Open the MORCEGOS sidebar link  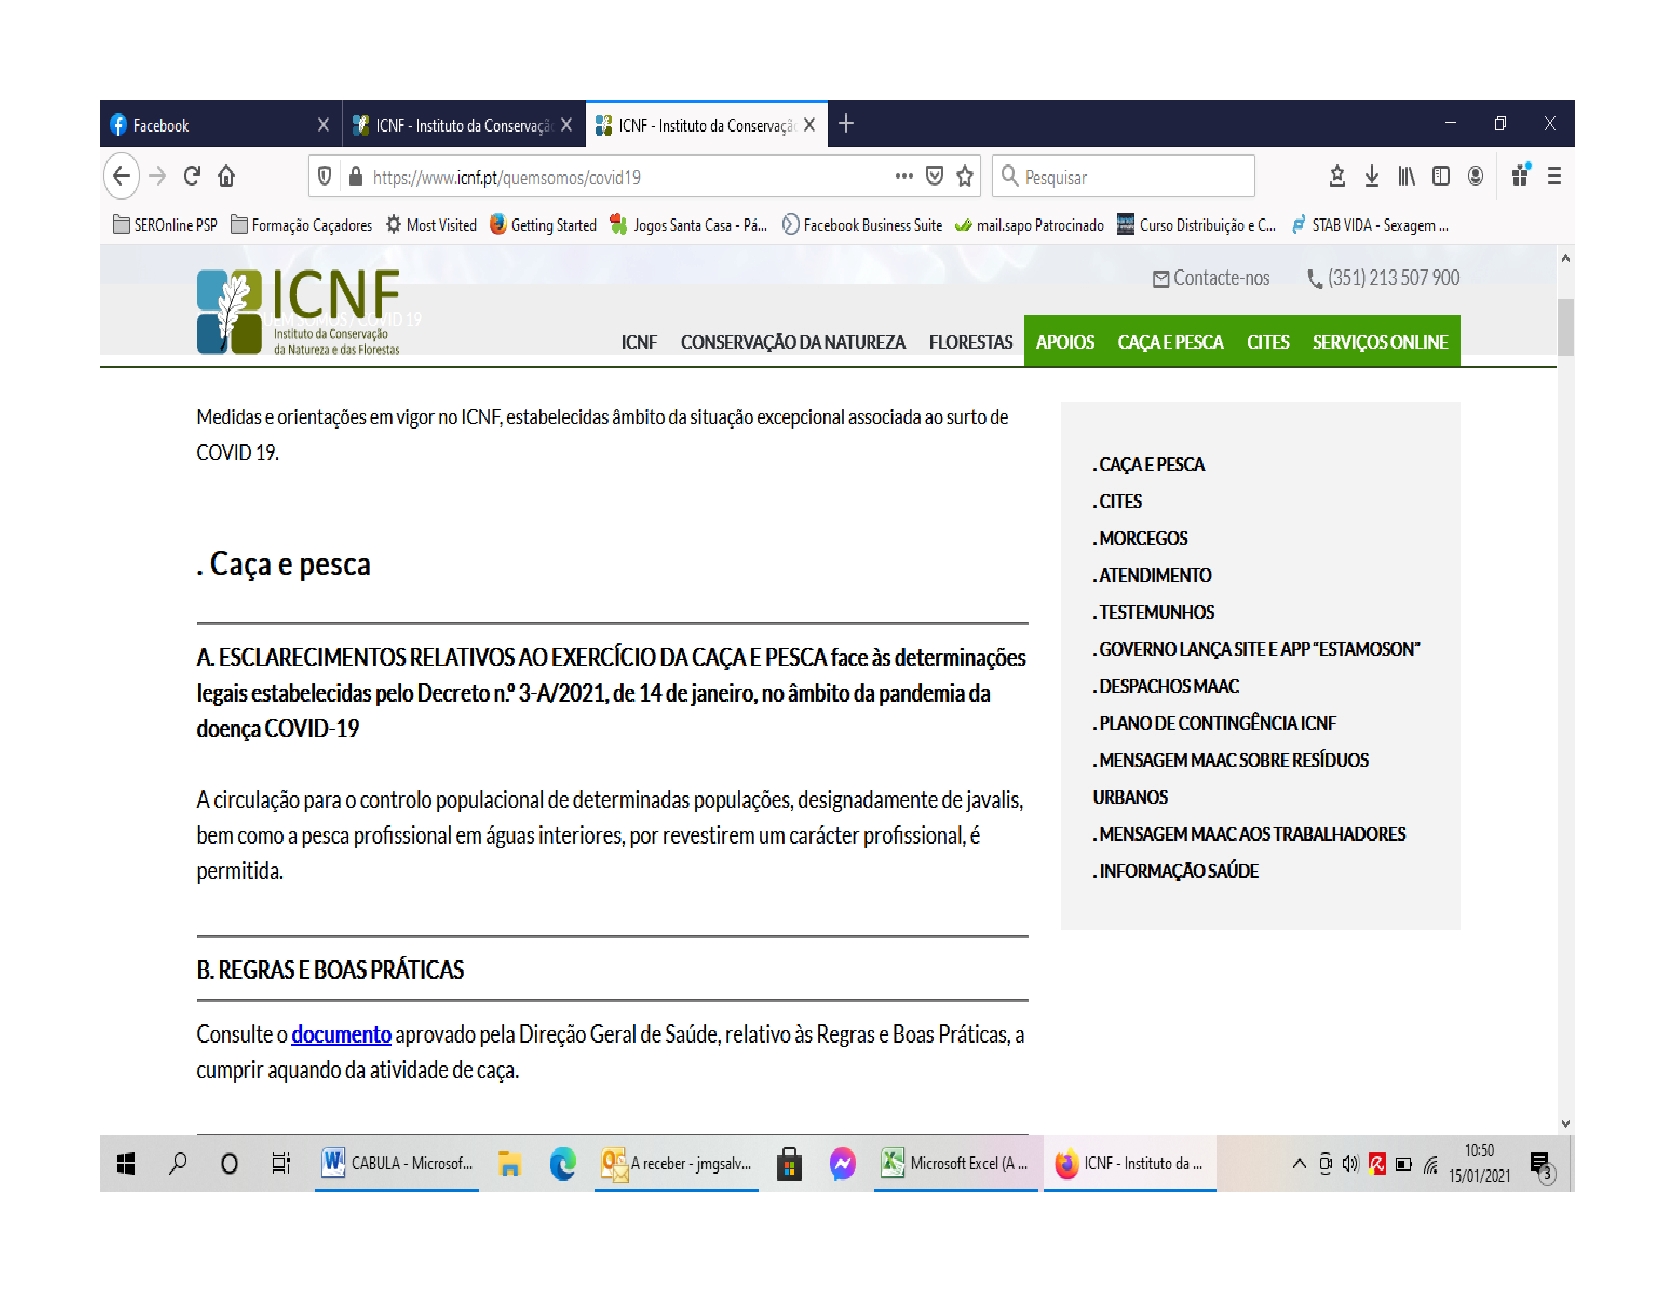tap(1143, 539)
